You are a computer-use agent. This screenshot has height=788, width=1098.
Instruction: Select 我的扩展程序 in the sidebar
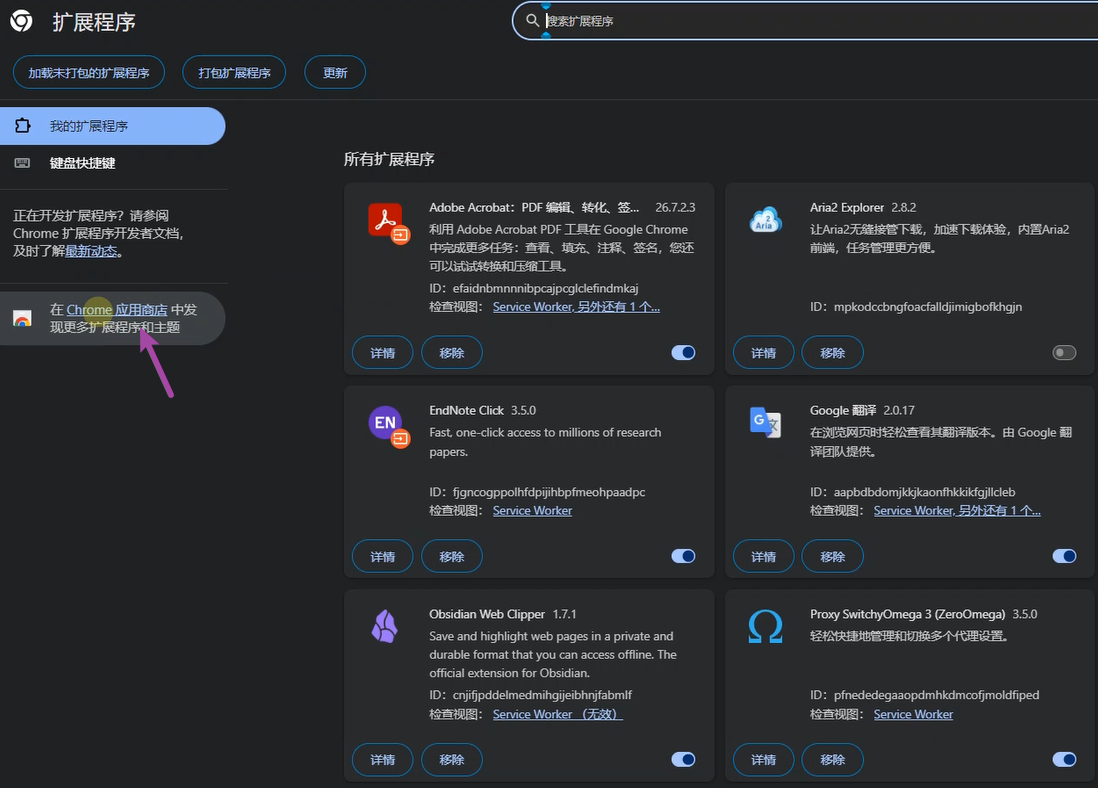coord(112,126)
